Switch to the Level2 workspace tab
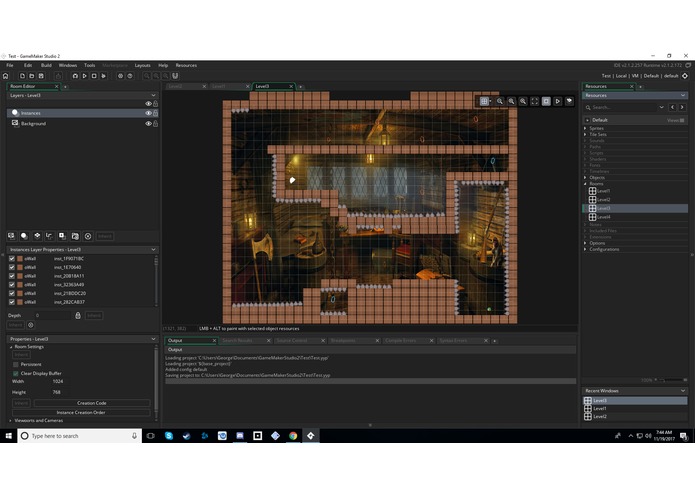The height and width of the screenshot is (494, 695). click(184, 86)
